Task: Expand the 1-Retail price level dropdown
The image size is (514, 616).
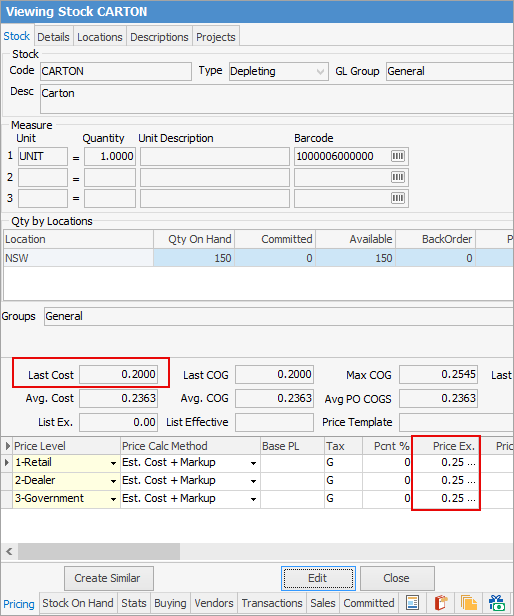Action: point(113,463)
